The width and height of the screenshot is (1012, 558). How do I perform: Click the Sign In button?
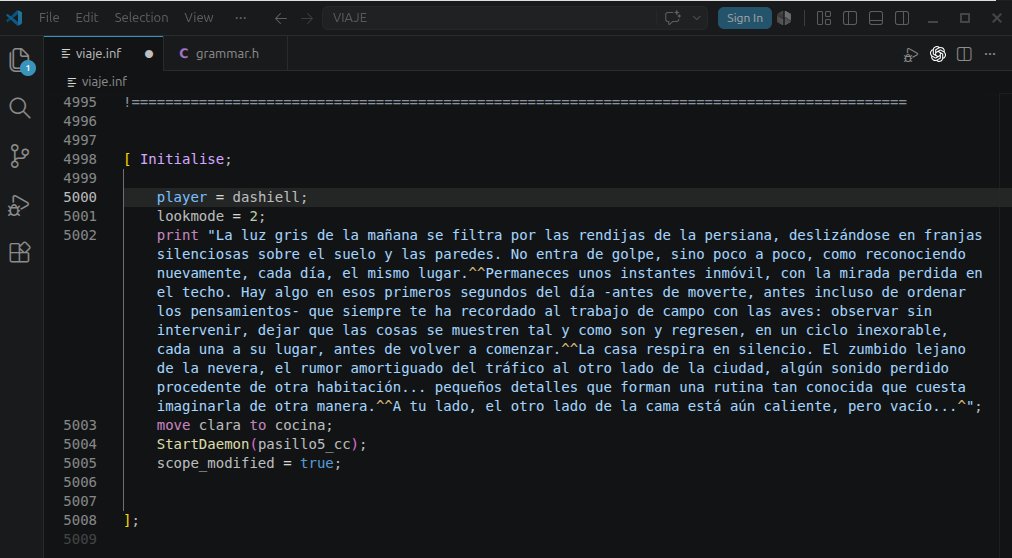tap(745, 18)
